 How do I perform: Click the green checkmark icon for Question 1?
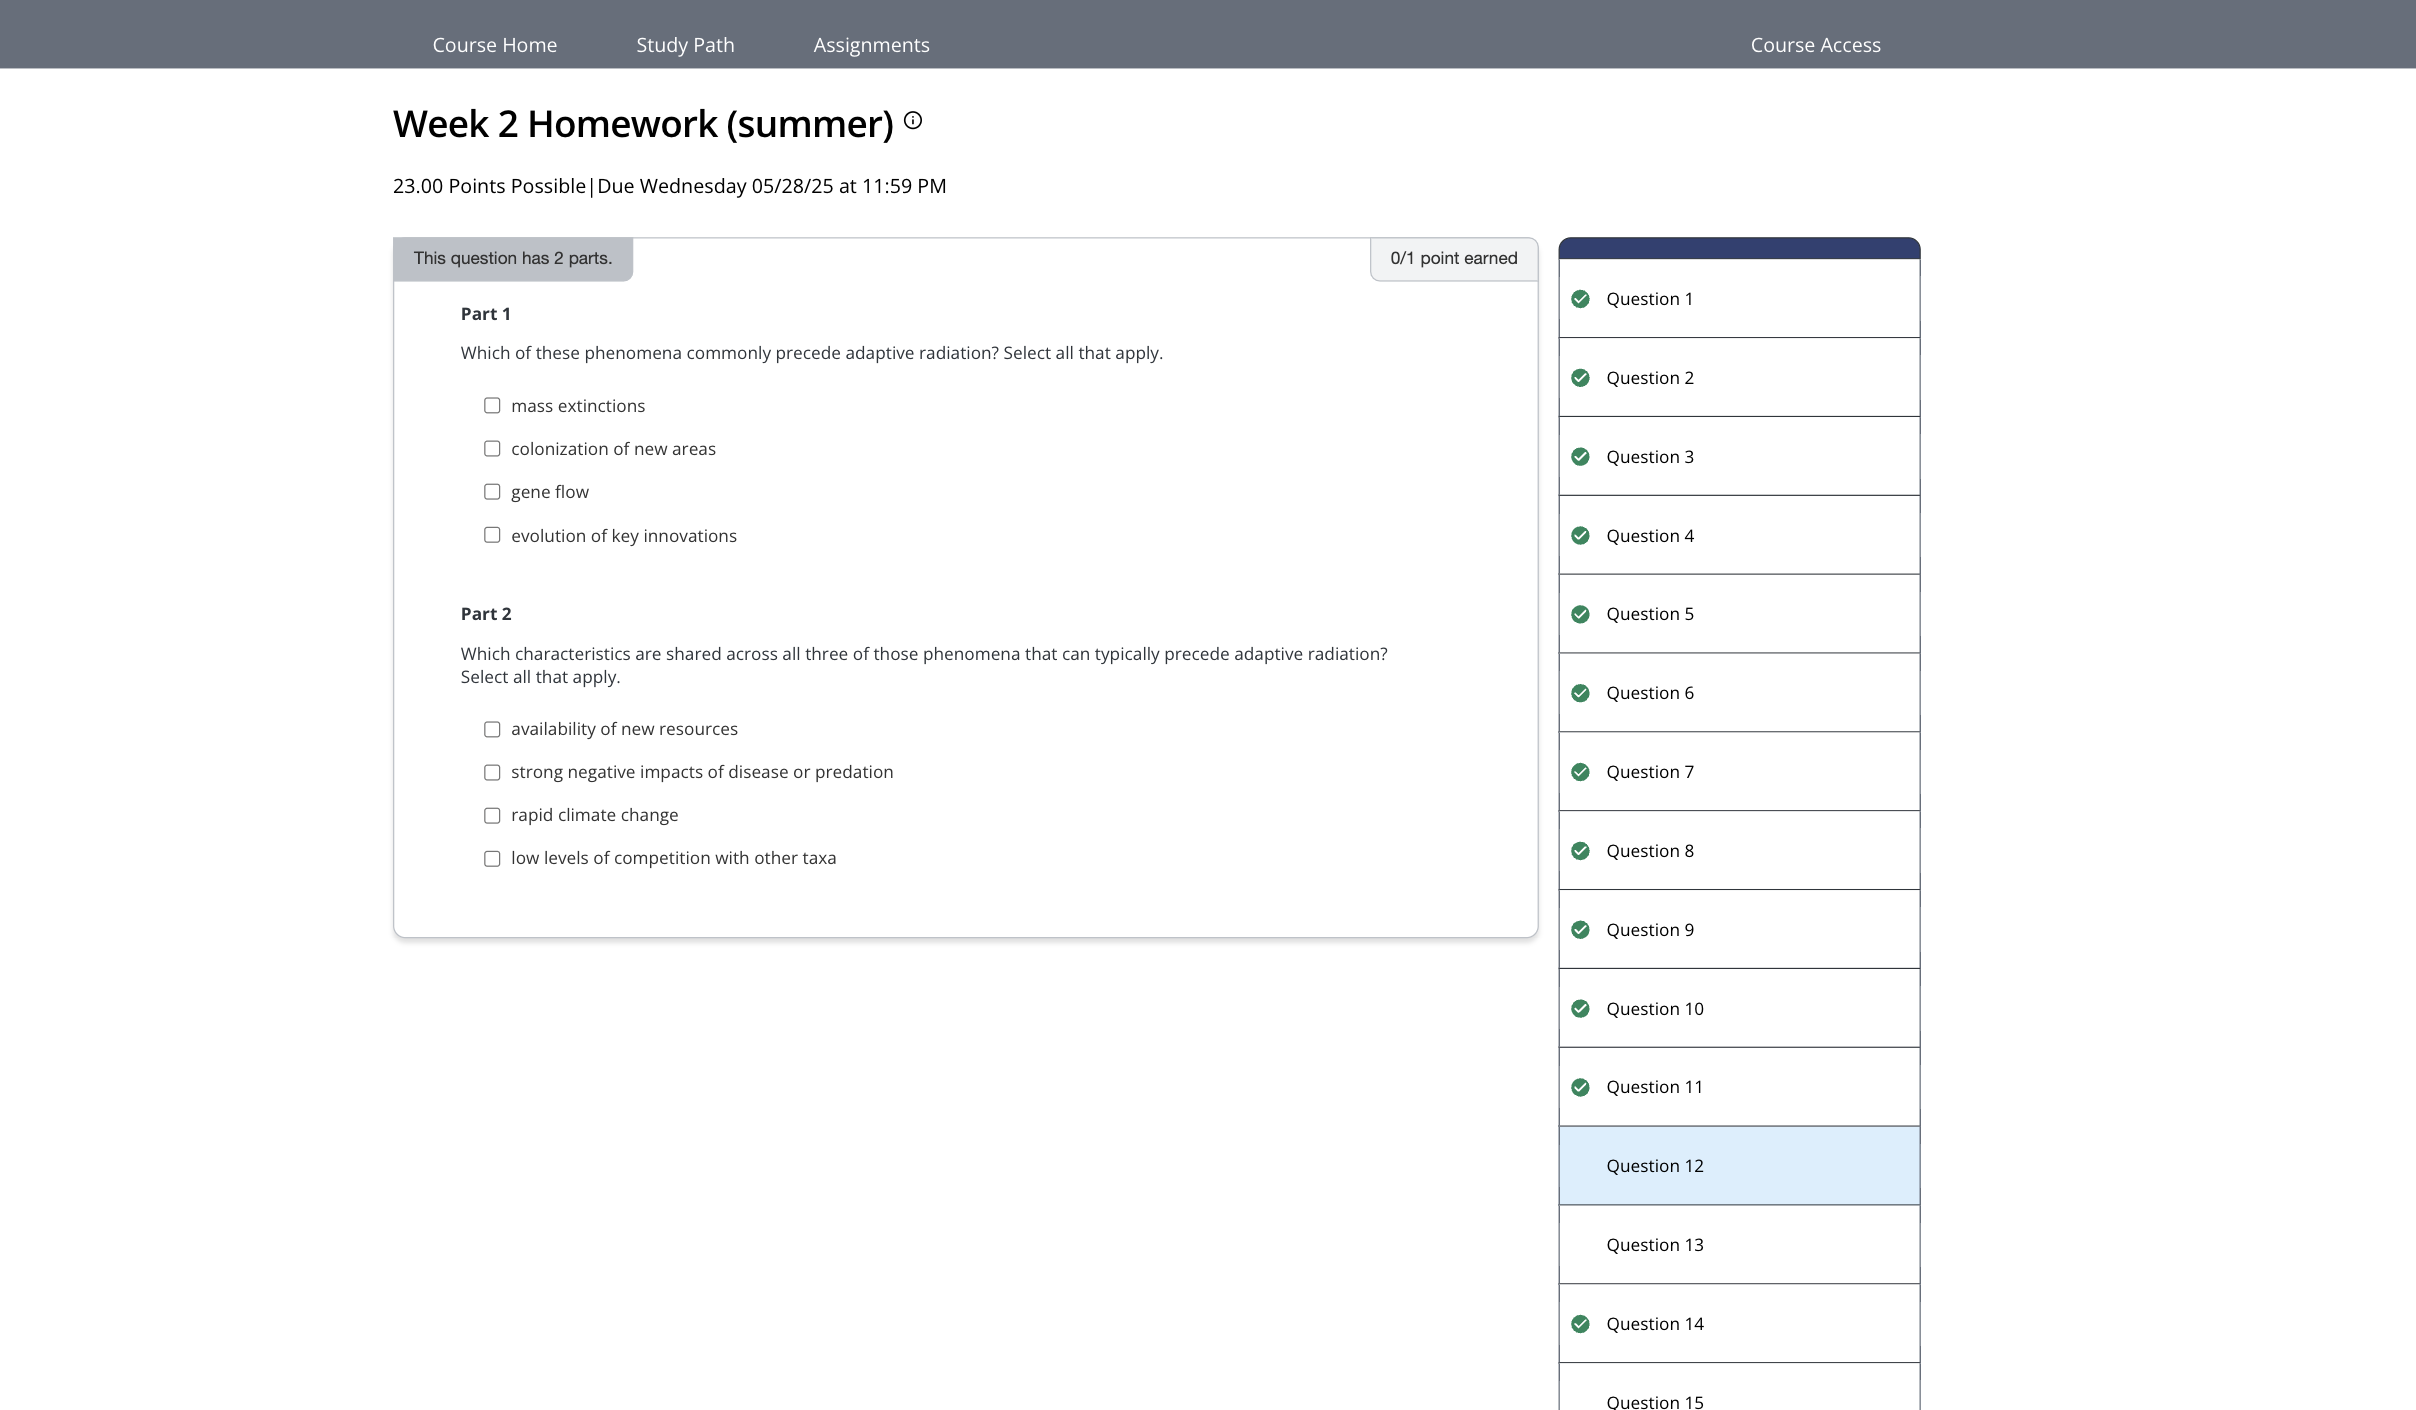(x=1580, y=299)
